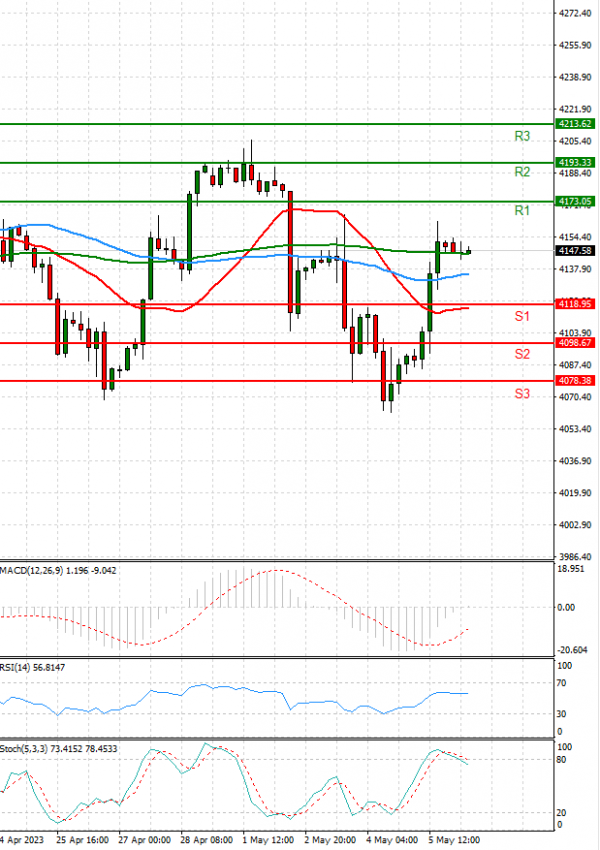
Task: Click the 4087.40 price axis value
Action: (575, 365)
